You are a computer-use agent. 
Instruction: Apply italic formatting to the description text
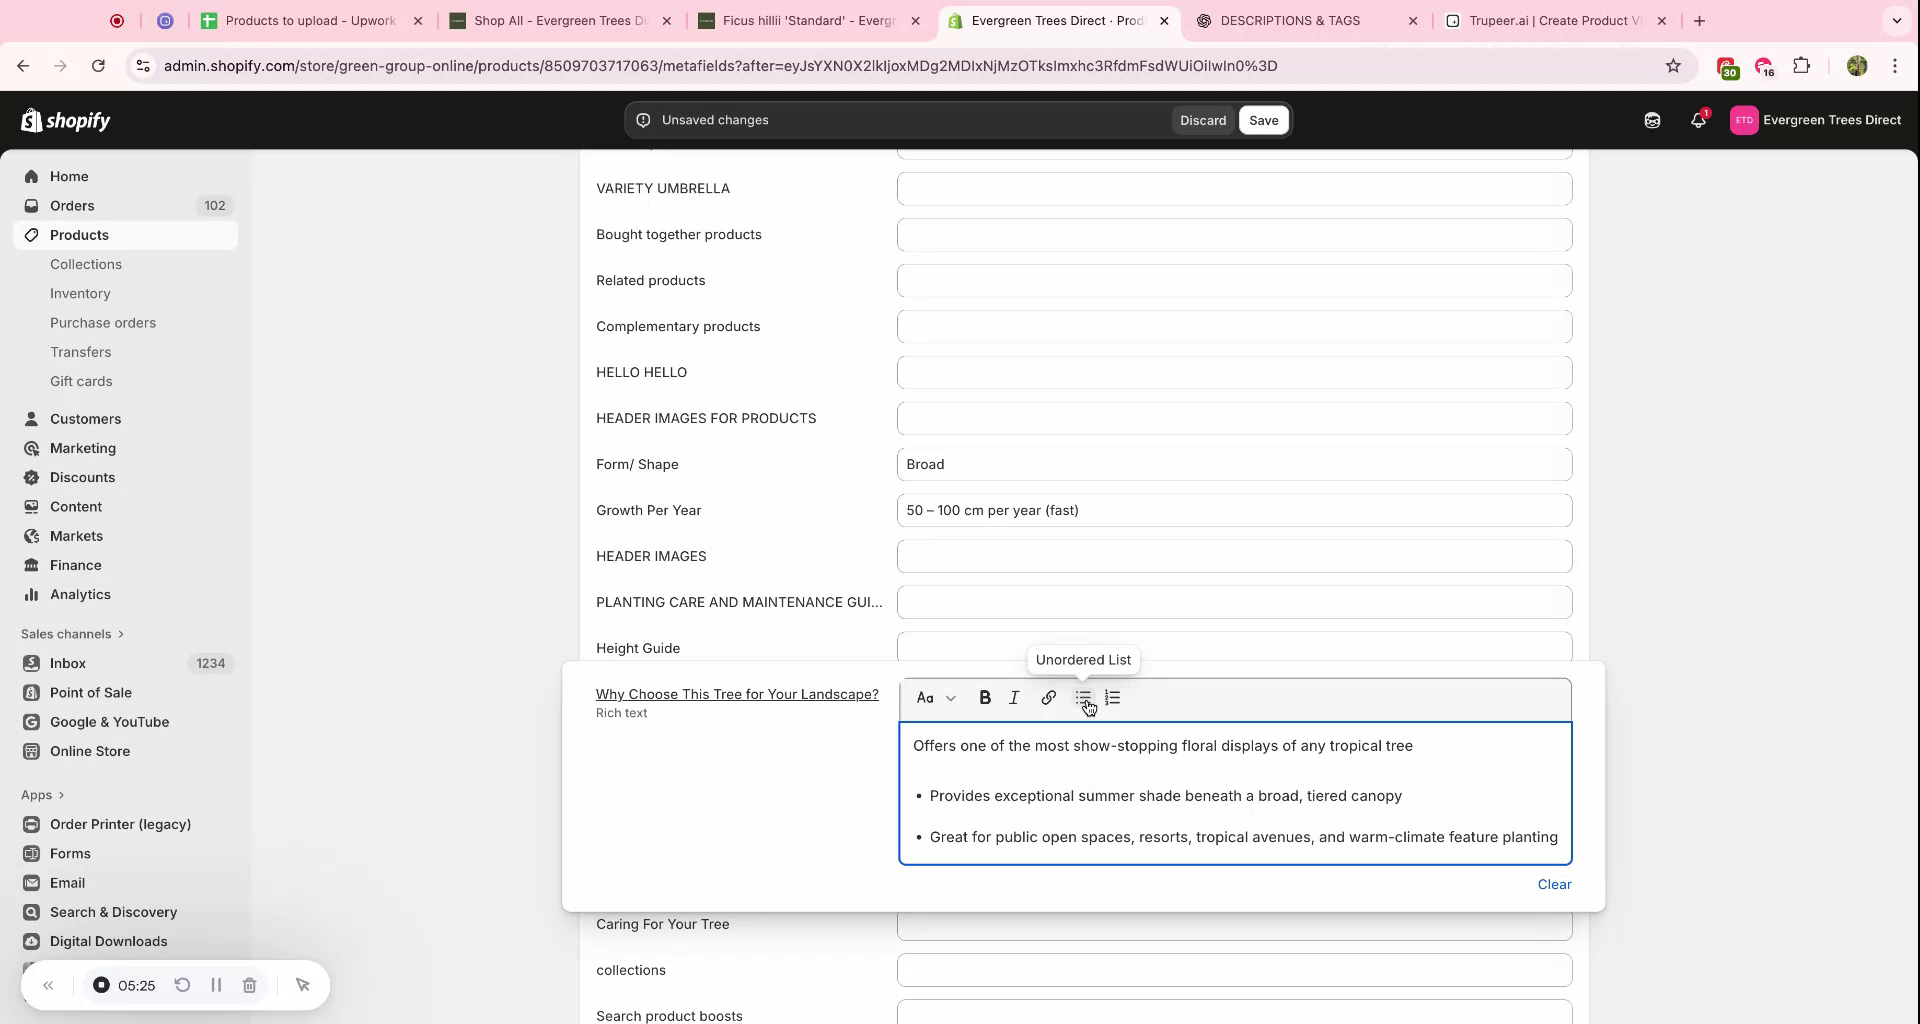1013,697
